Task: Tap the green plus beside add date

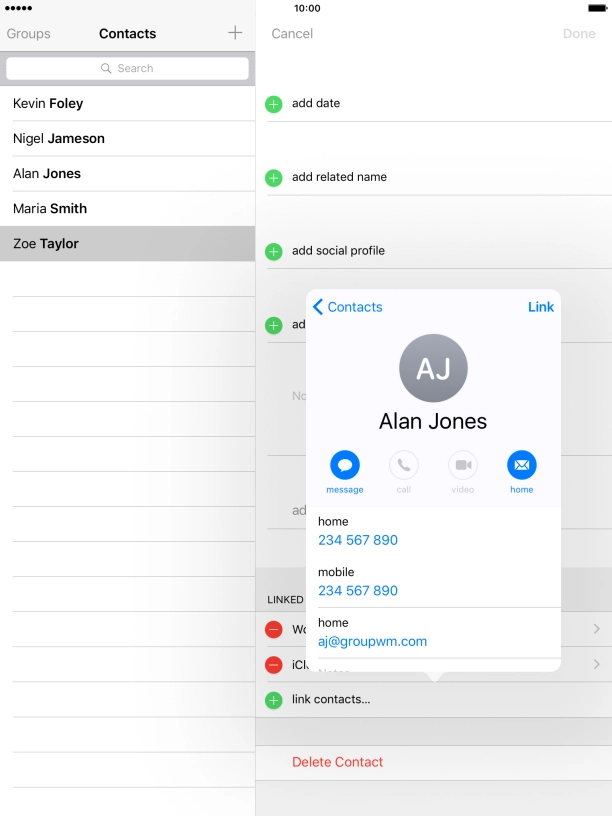Action: [273, 104]
